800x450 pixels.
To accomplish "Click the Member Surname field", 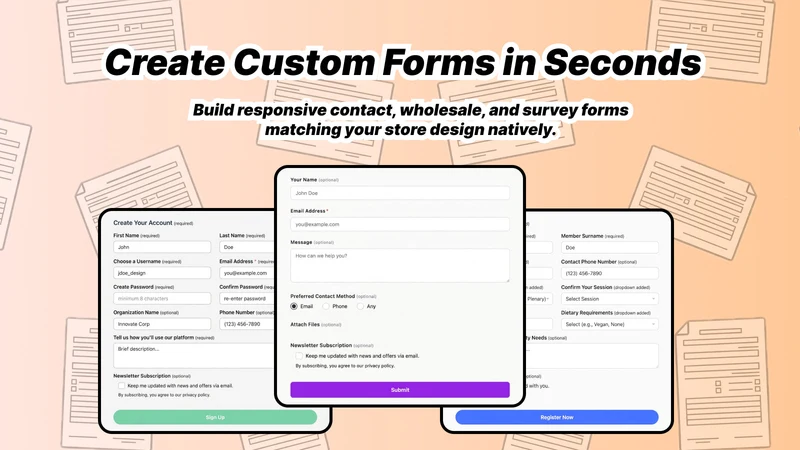I will pos(609,247).
